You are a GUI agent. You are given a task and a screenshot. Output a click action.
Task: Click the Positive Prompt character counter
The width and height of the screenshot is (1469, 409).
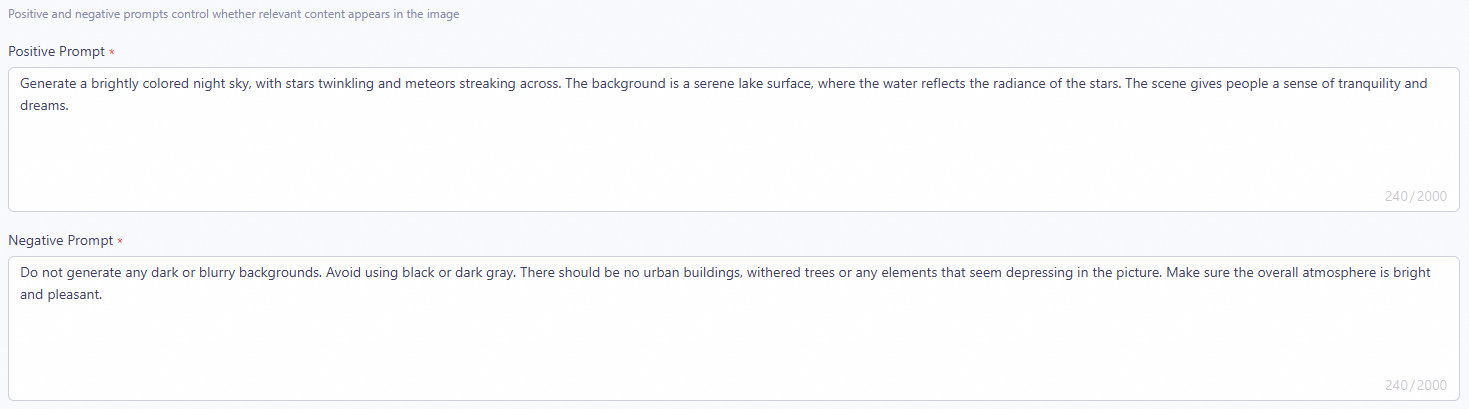click(x=1415, y=196)
